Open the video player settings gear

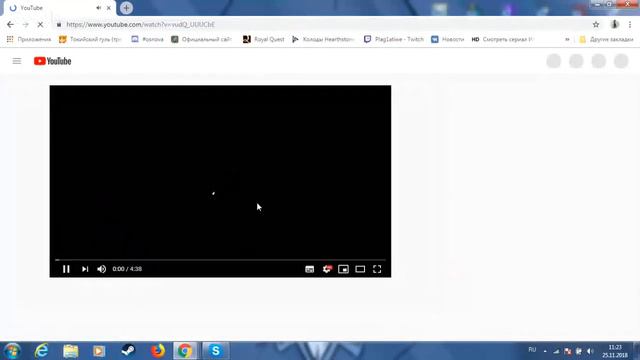click(x=327, y=269)
